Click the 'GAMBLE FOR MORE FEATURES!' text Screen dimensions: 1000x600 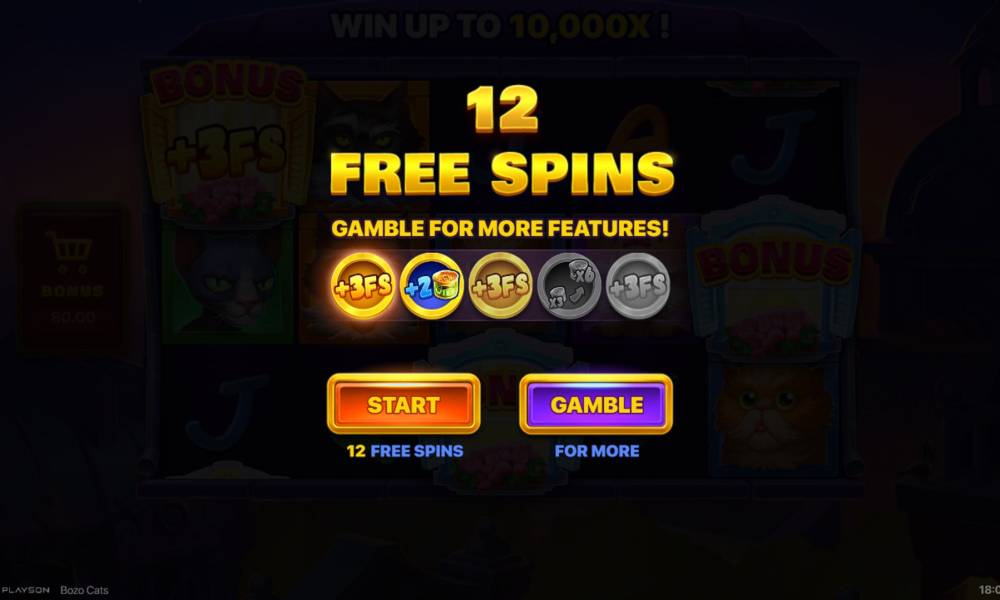click(501, 228)
